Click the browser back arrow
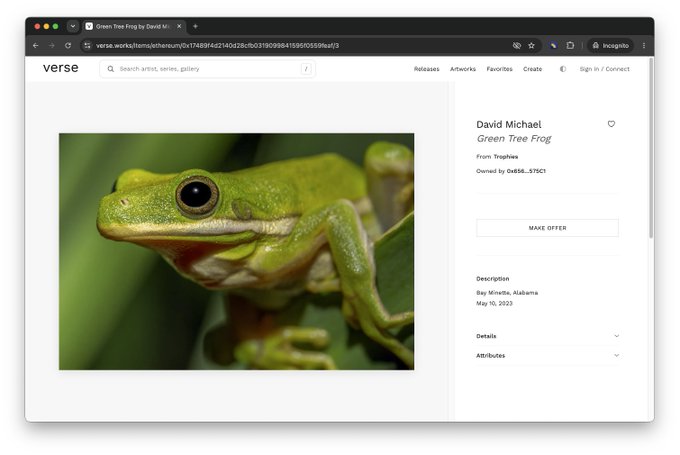 (36, 46)
